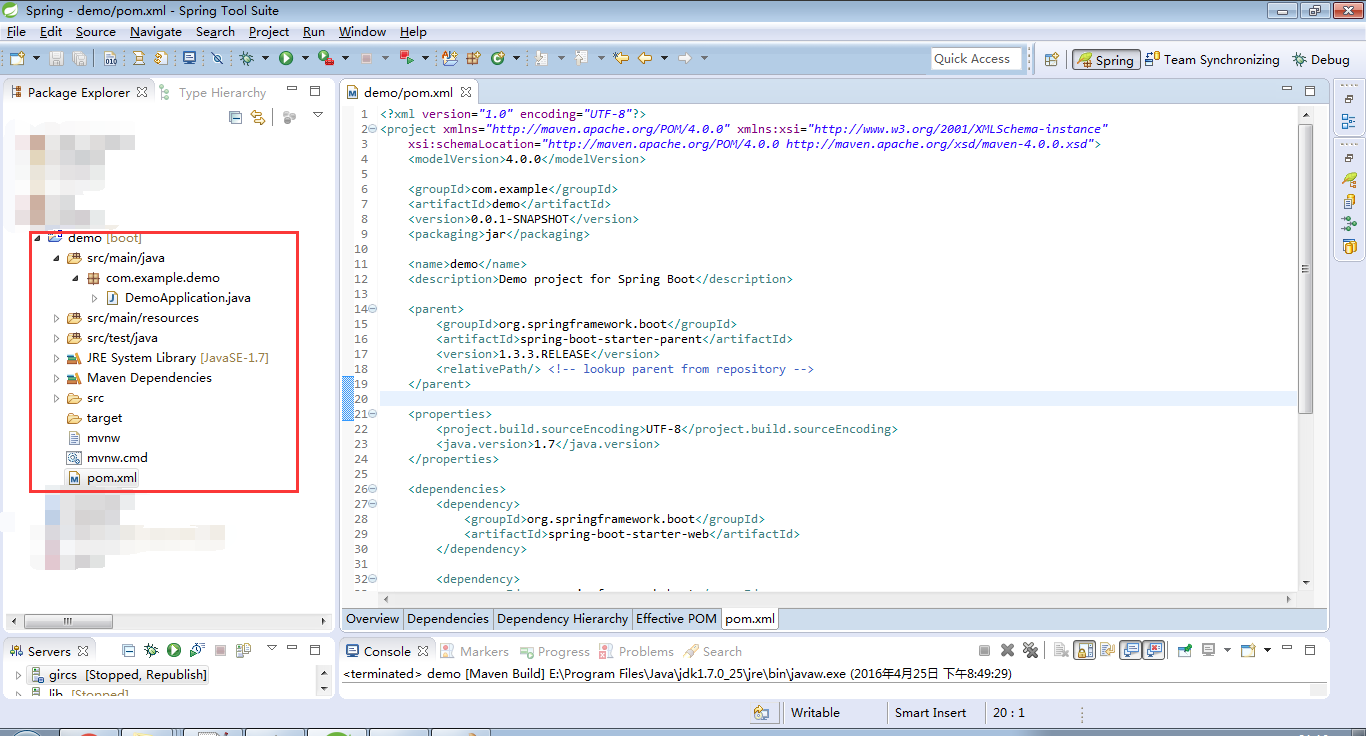
Task: Start the server with green play icon in Servers view
Action: coord(174,650)
